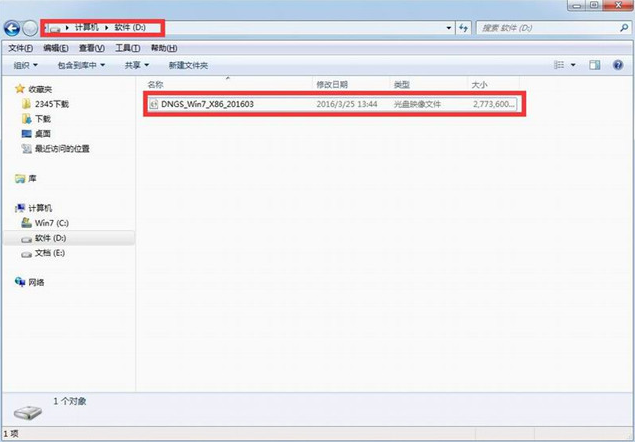Open Help with the question mark icon
The height and width of the screenshot is (445, 635).
618,65
